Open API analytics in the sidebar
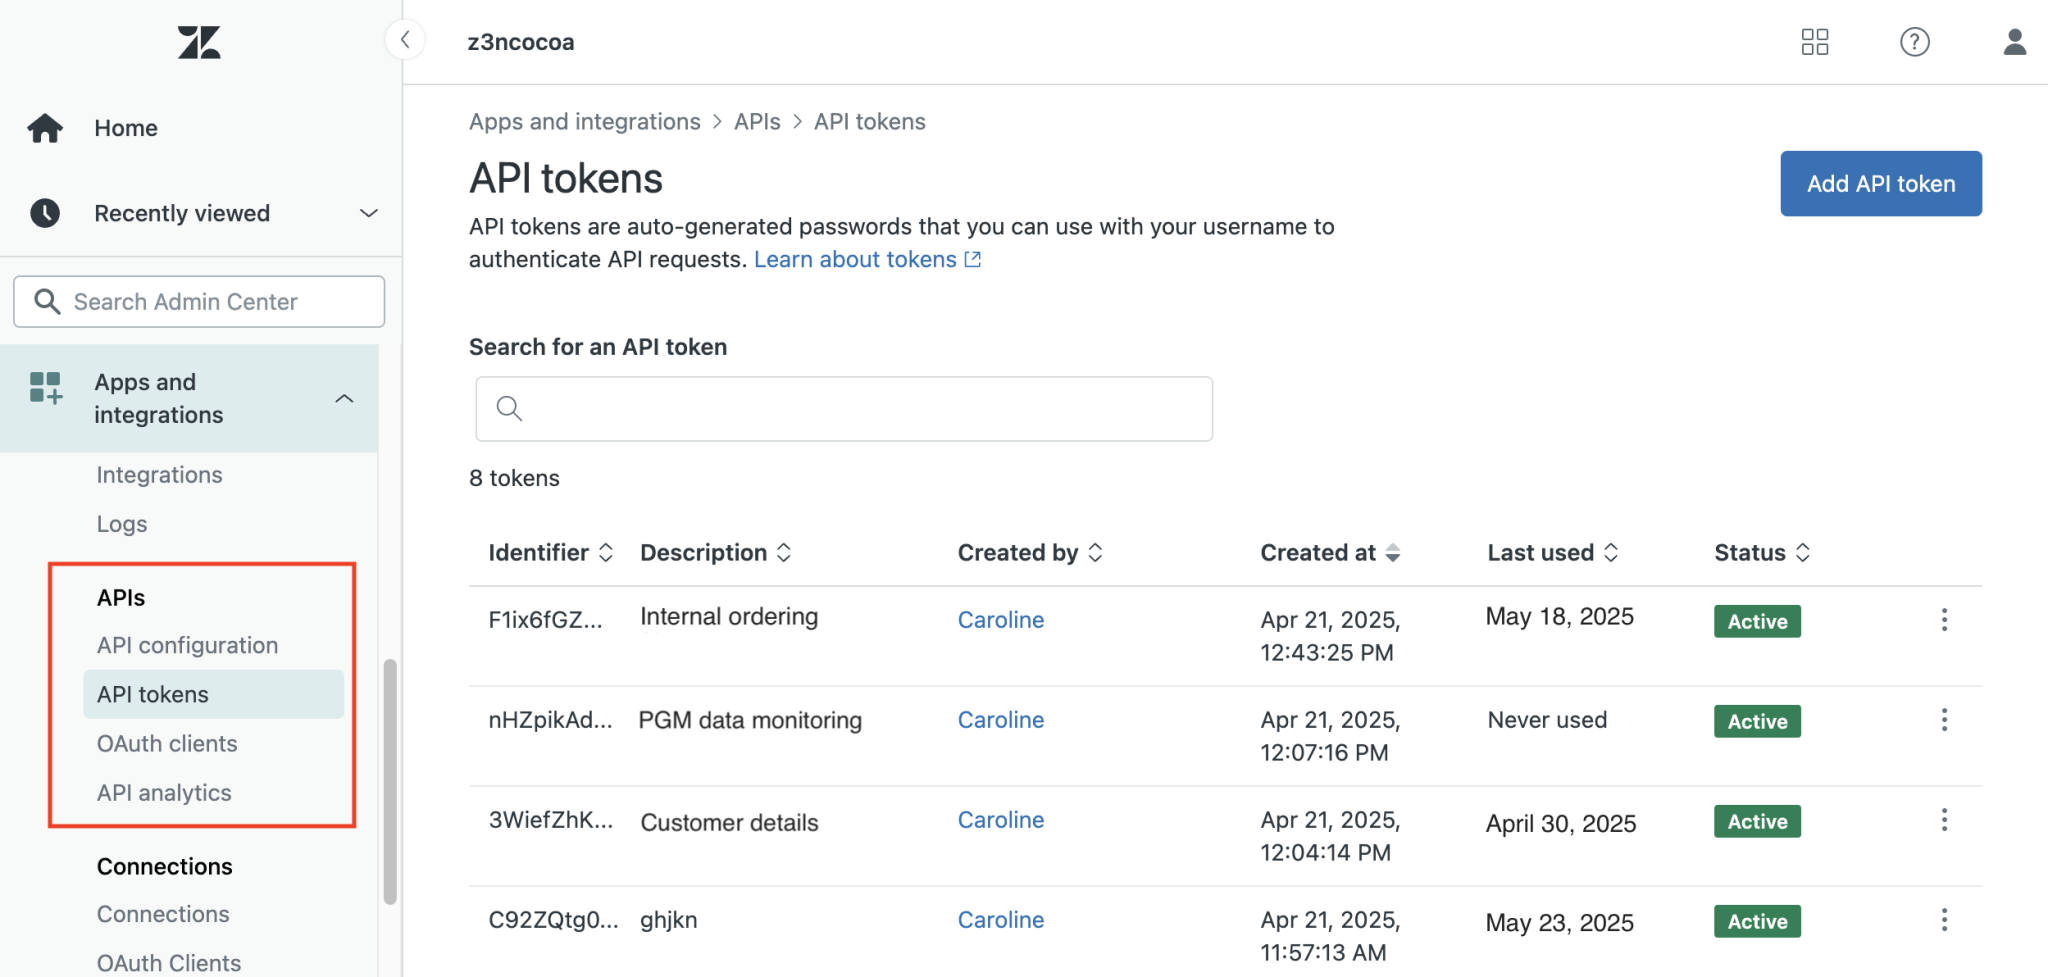 tap(164, 793)
